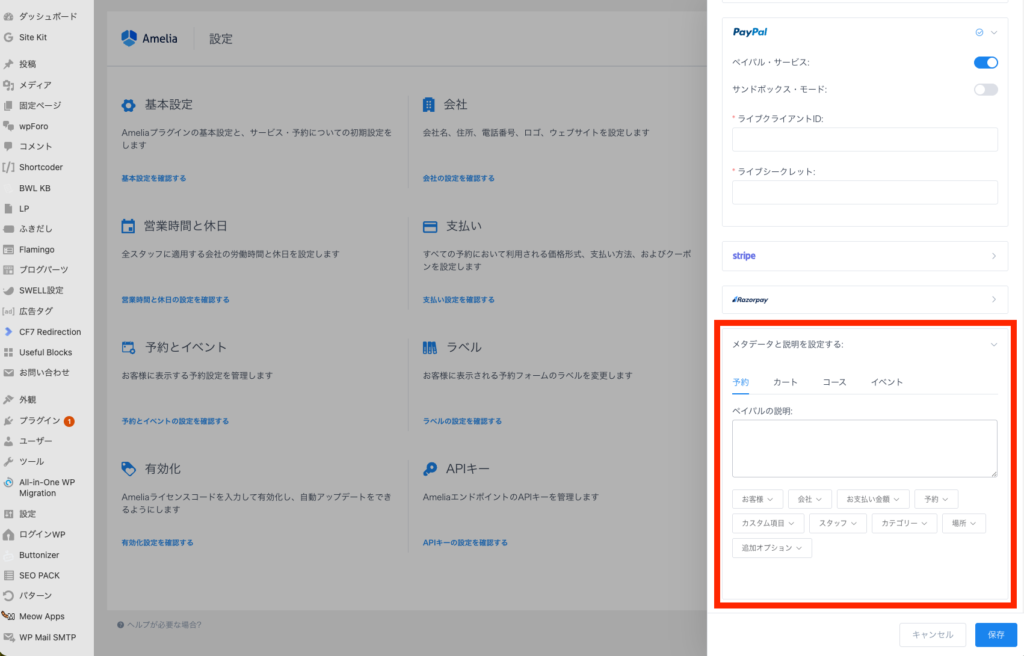Enable the サンドボックス・モード toggle
Image resolution: width=1024 pixels, height=656 pixels.
[985, 89]
